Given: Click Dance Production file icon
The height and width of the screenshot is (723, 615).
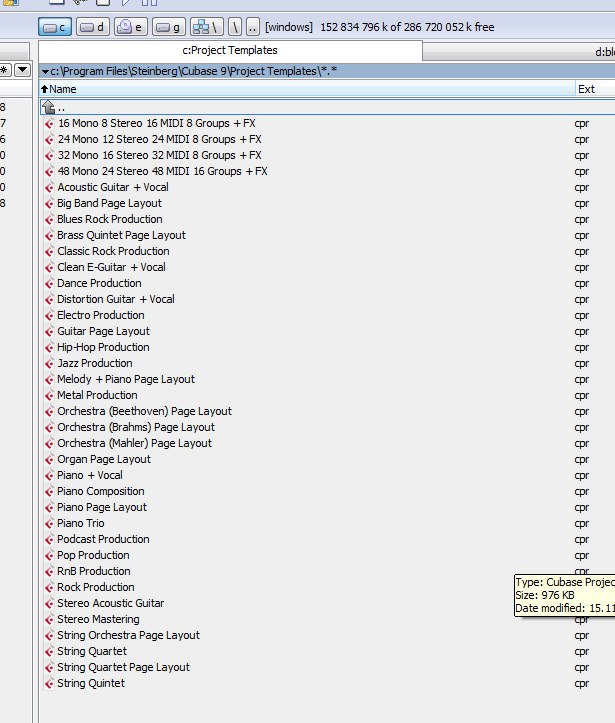Looking at the screenshot, I should click(x=49, y=284).
